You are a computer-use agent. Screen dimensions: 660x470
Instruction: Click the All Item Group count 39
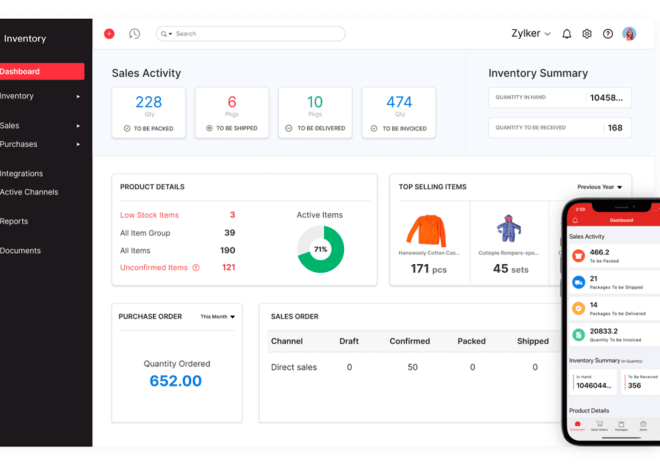[229, 233]
